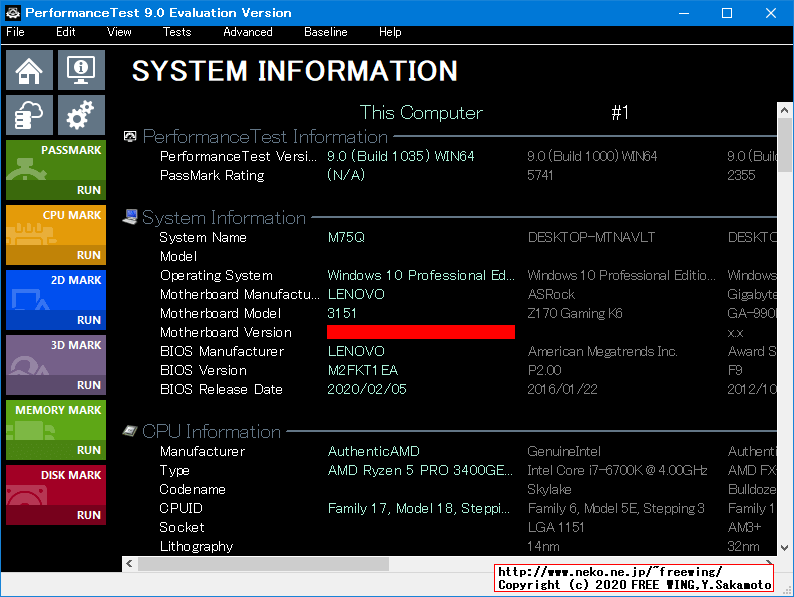Click the Operating System row label
The image size is (794, 597).
pos(216,275)
